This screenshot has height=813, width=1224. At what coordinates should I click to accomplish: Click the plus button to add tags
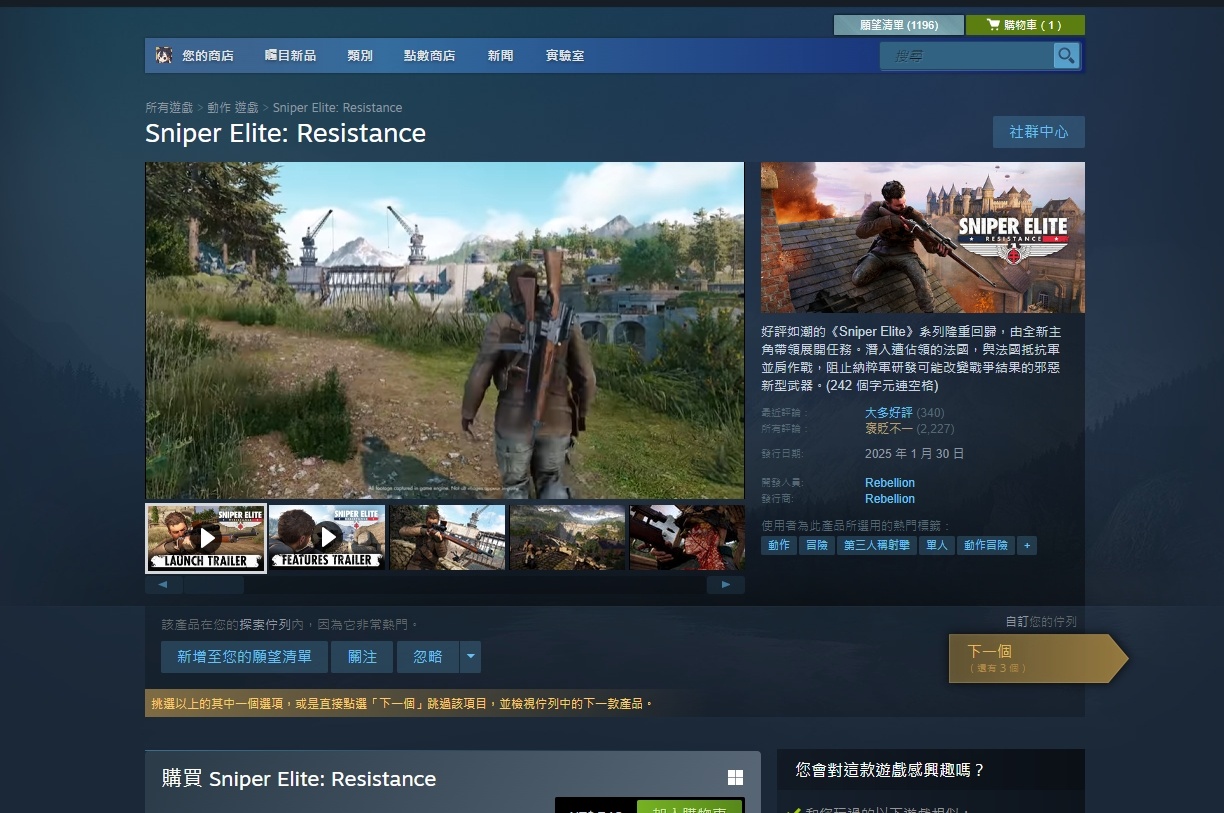click(1027, 545)
